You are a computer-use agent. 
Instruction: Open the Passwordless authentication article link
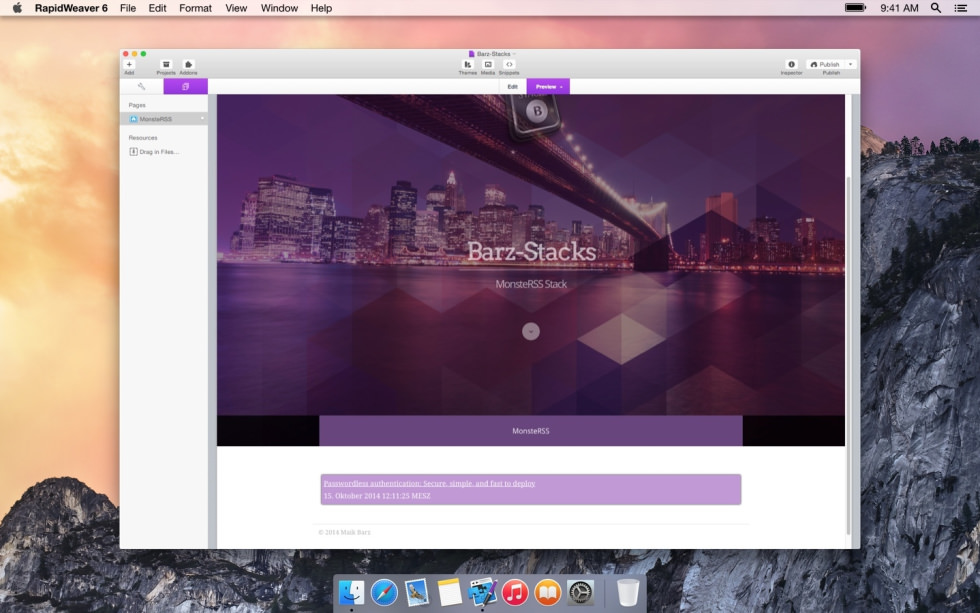[429, 483]
